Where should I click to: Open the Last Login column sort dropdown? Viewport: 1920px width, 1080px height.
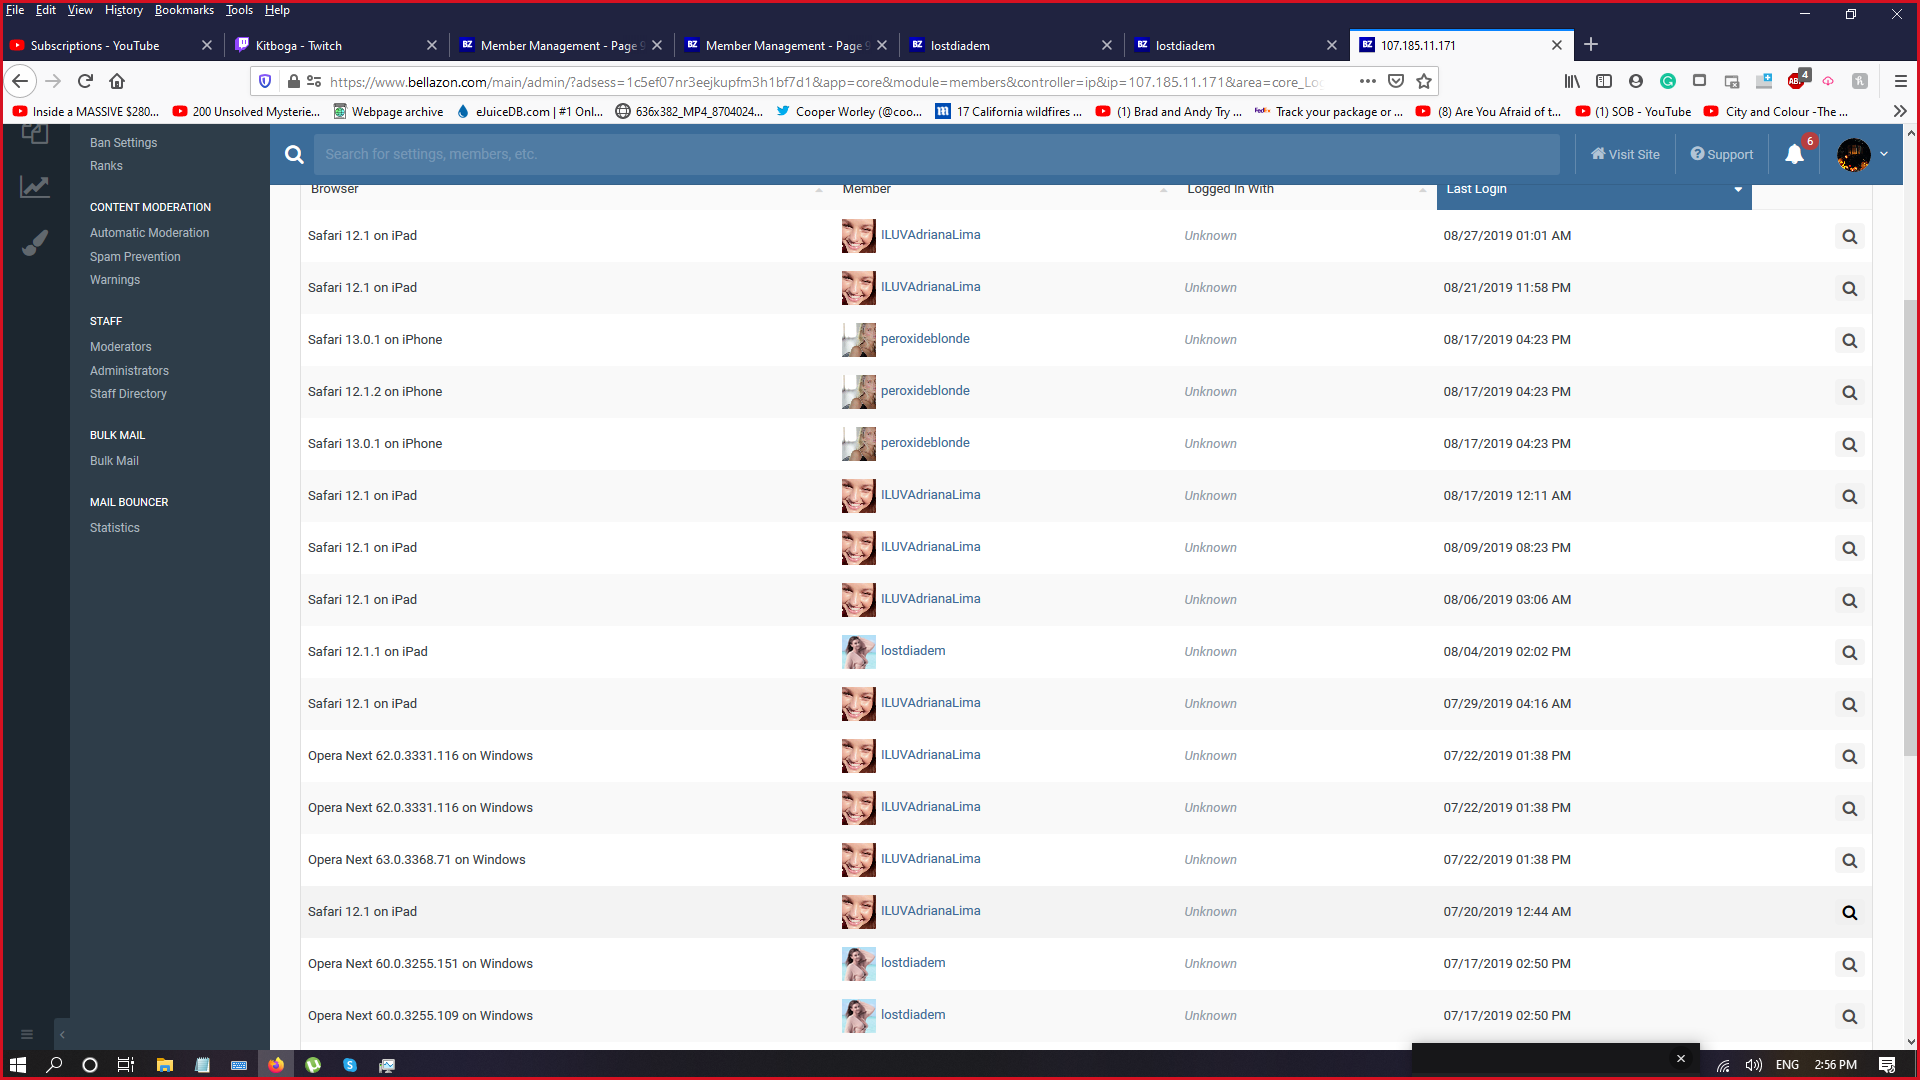[1738, 189]
